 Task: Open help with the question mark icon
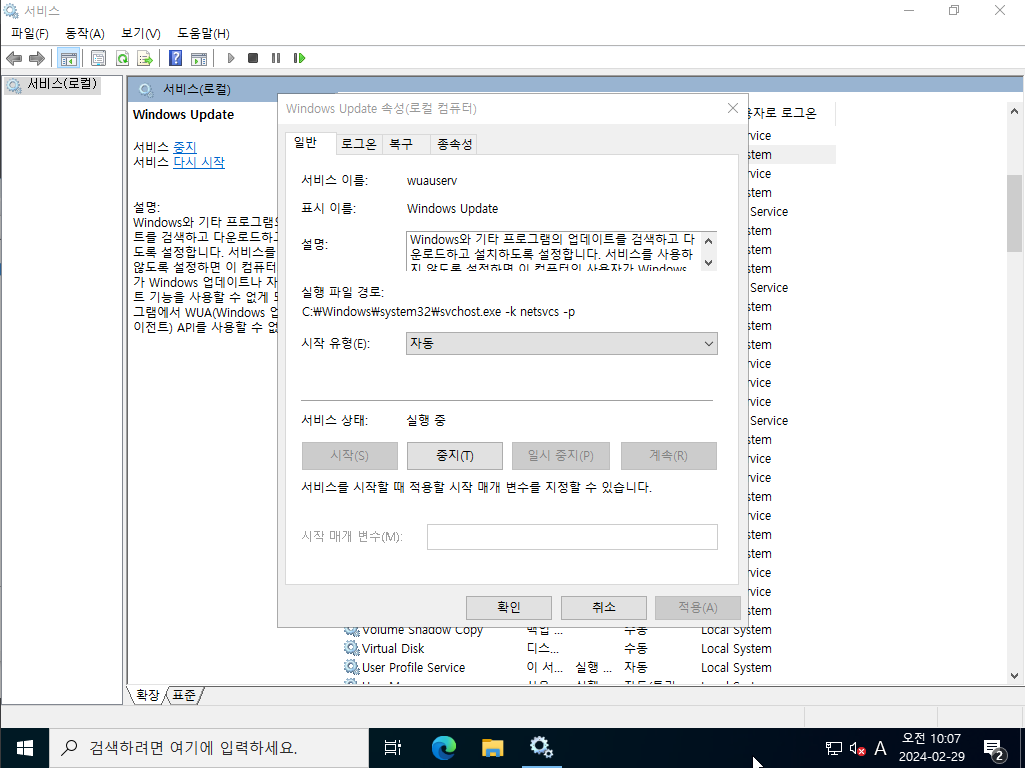pos(175,58)
